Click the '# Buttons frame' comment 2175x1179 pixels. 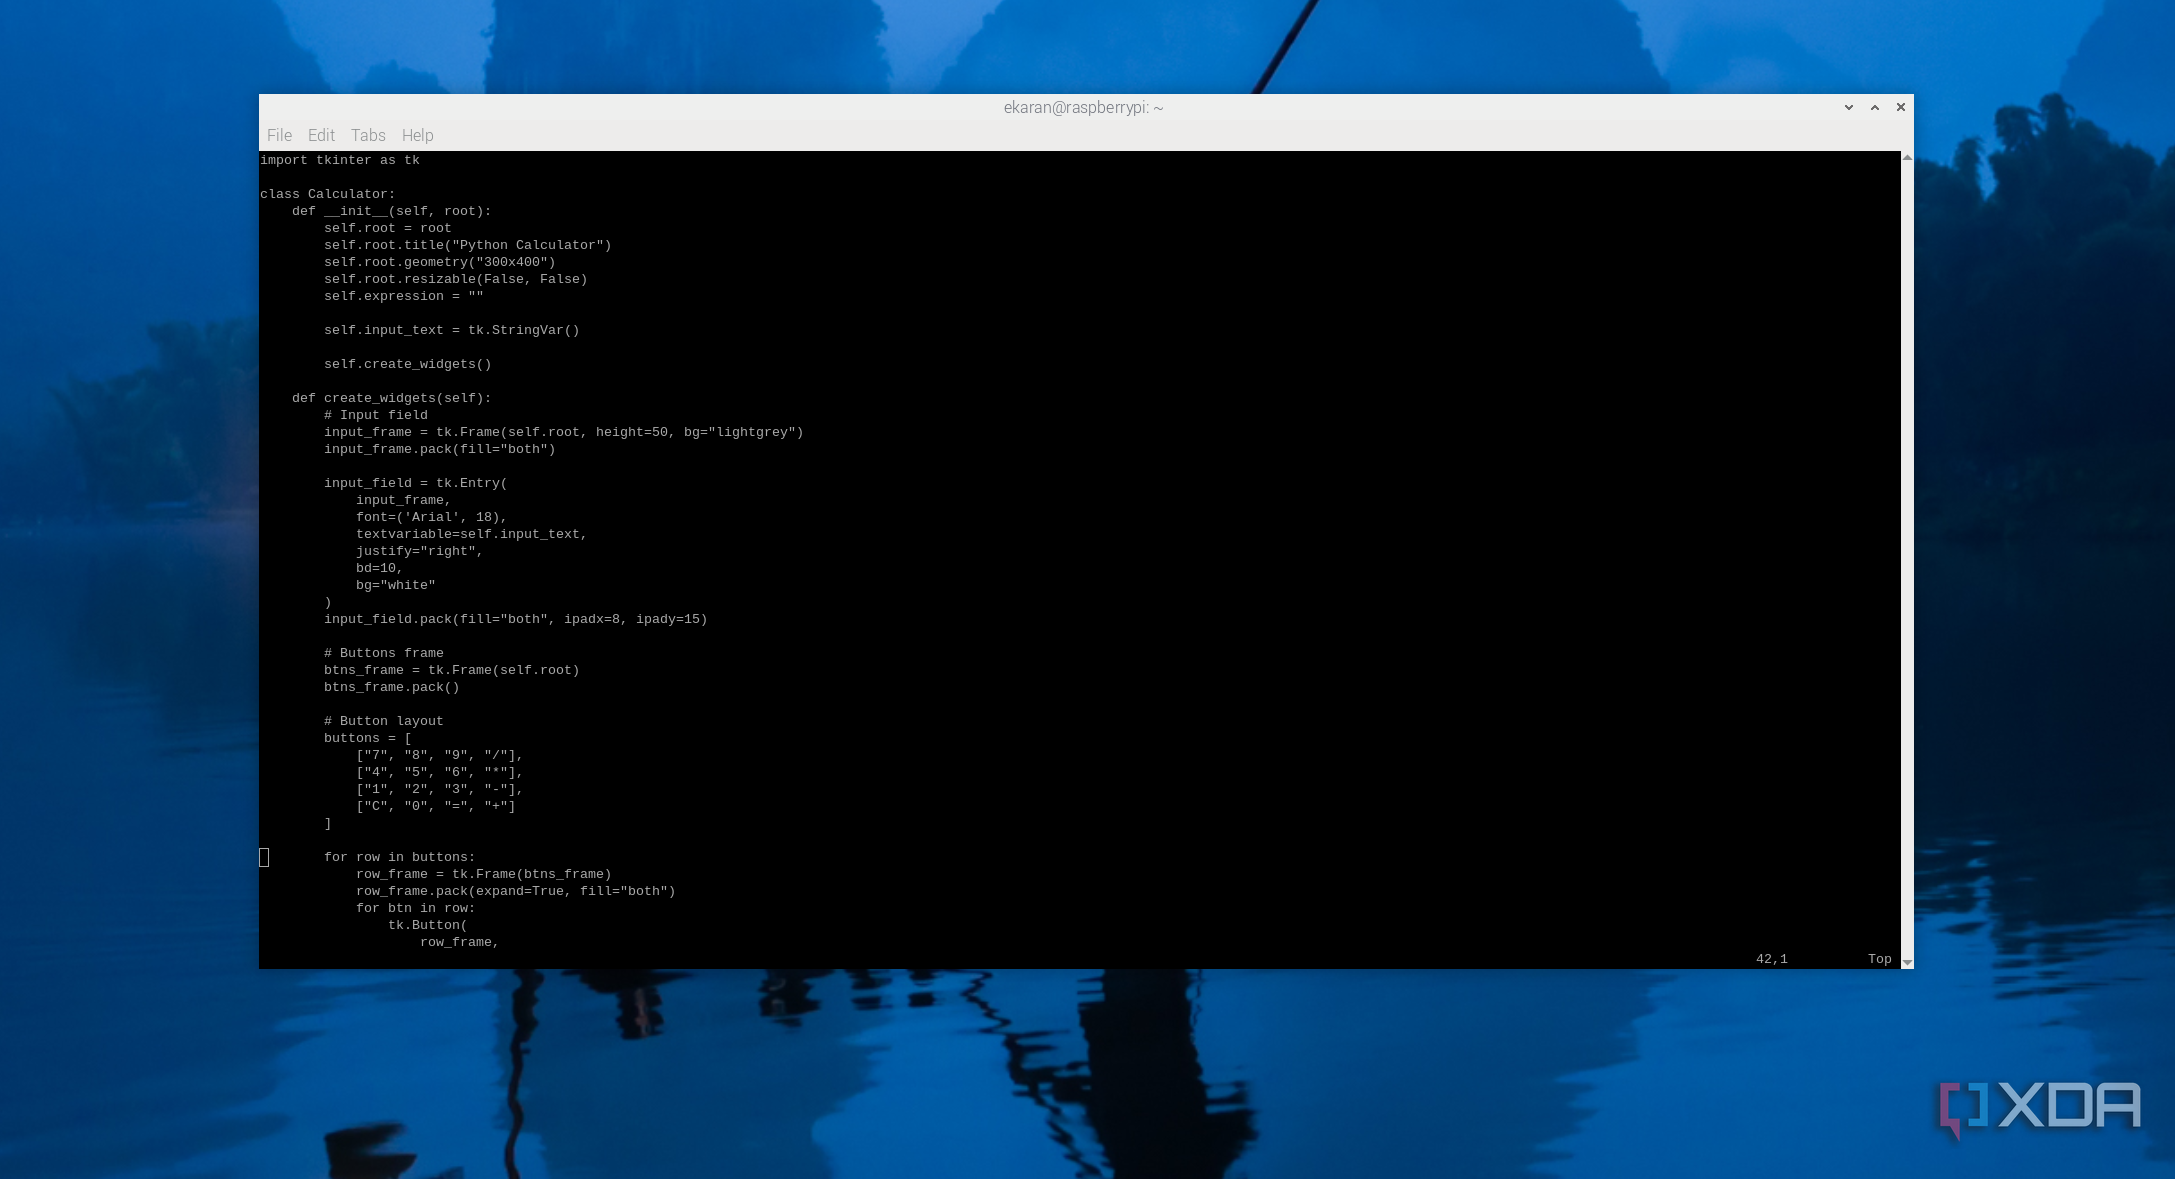click(384, 653)
